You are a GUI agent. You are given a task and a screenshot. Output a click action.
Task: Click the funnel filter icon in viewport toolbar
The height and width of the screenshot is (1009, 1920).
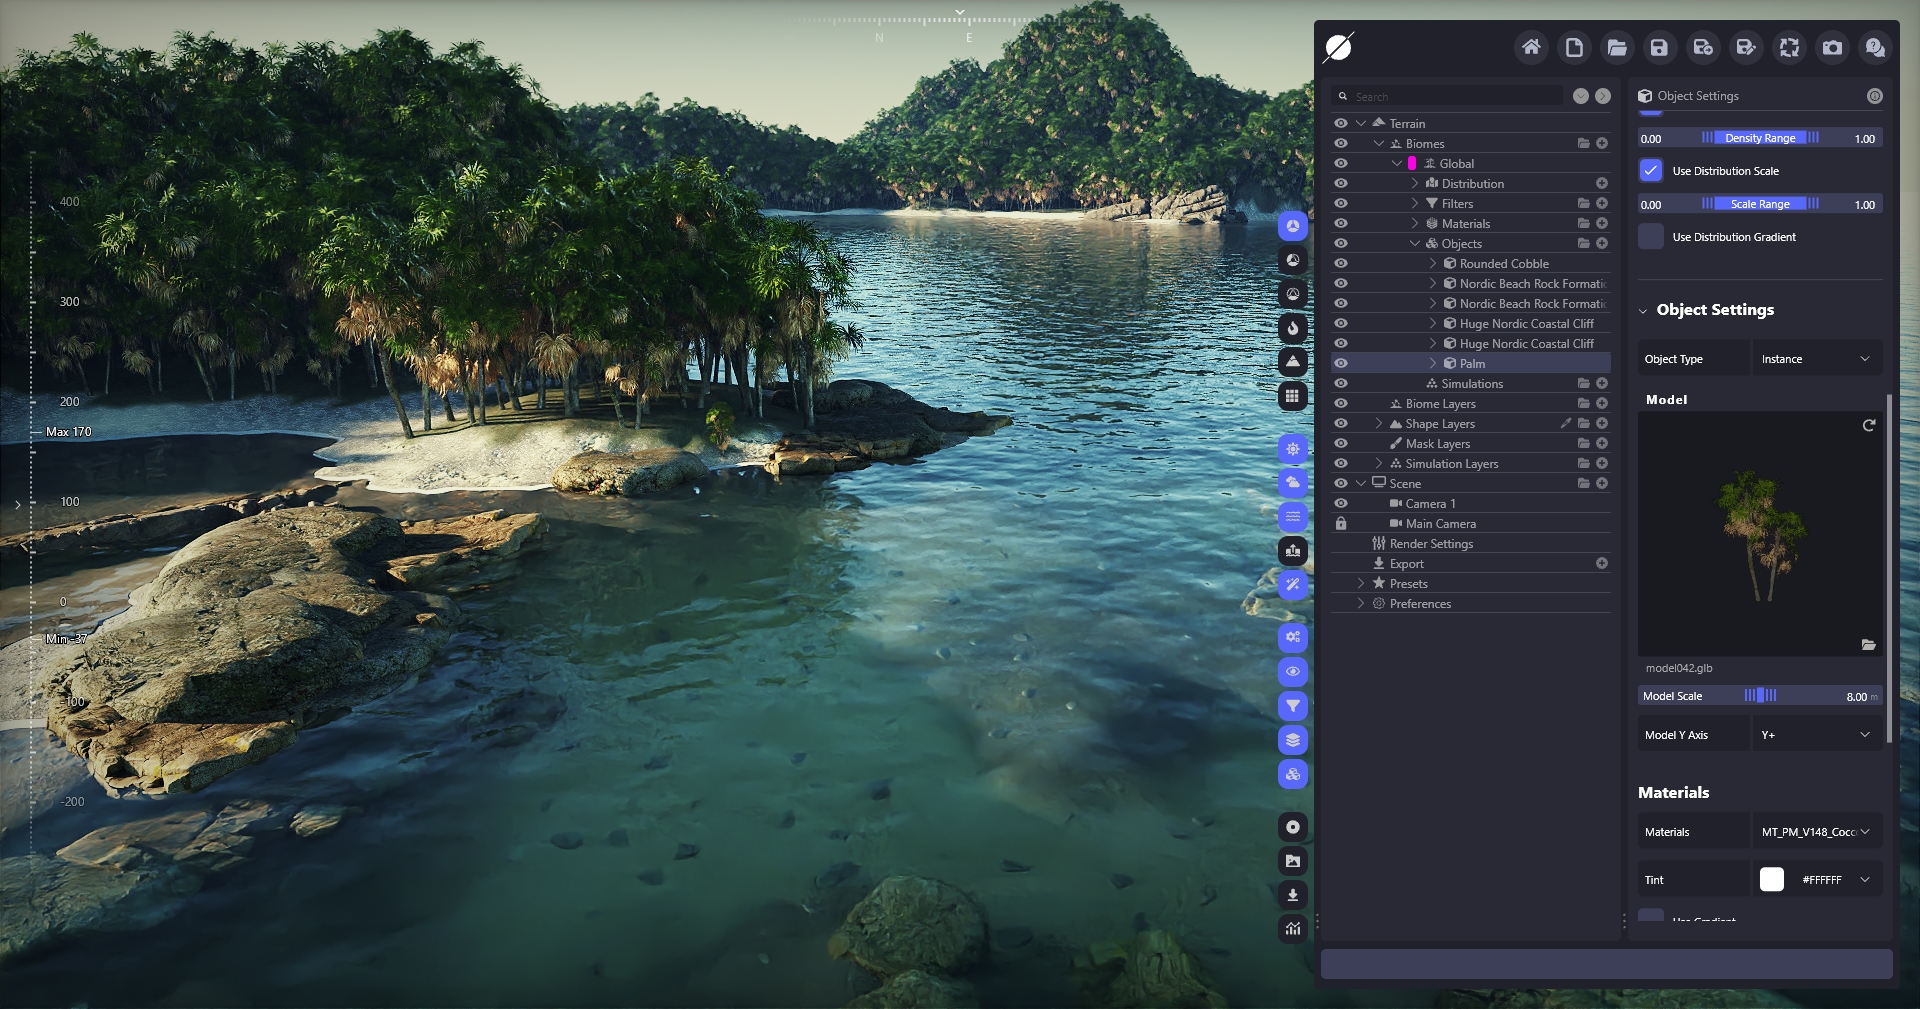1293,706
